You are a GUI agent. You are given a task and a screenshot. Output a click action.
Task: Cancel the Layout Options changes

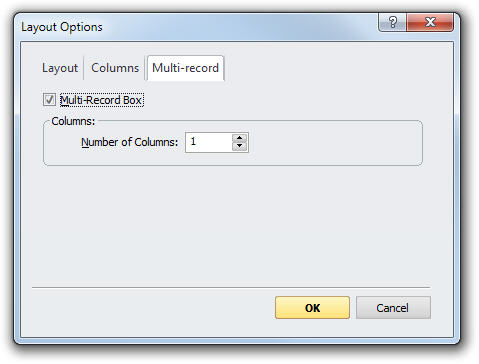[393, 308]
